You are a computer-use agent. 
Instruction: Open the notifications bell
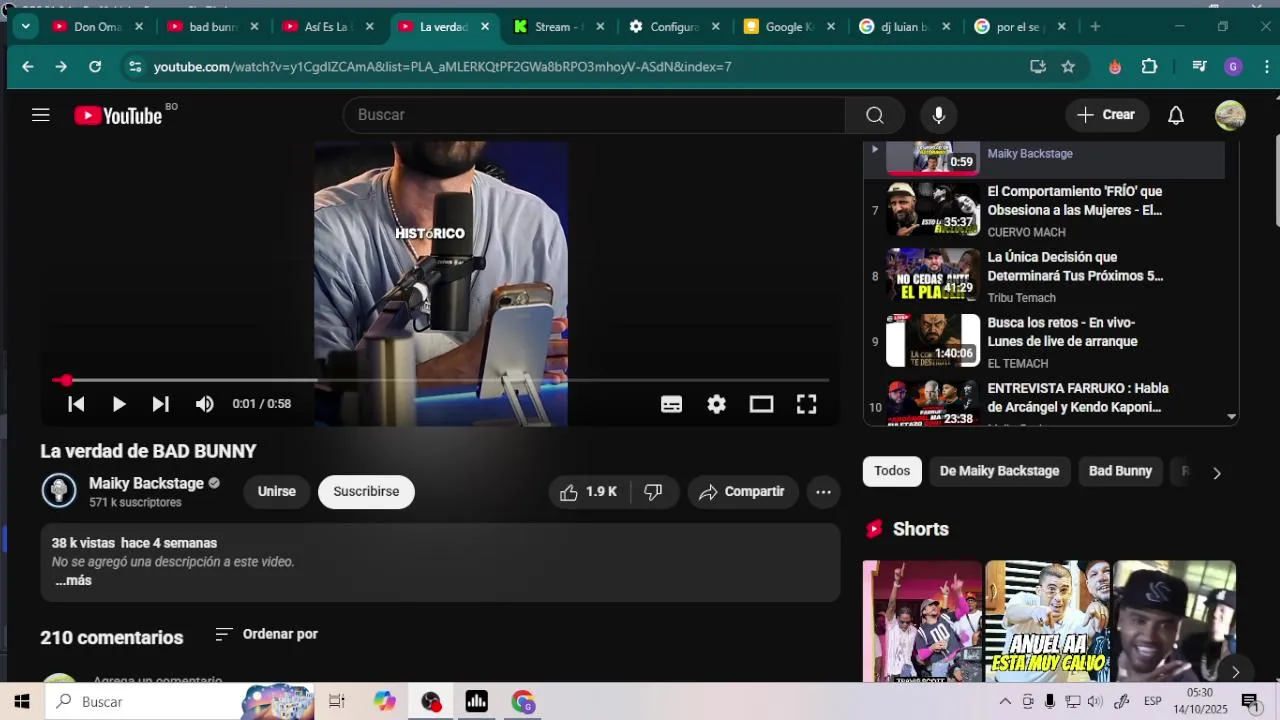(1176, 115)
